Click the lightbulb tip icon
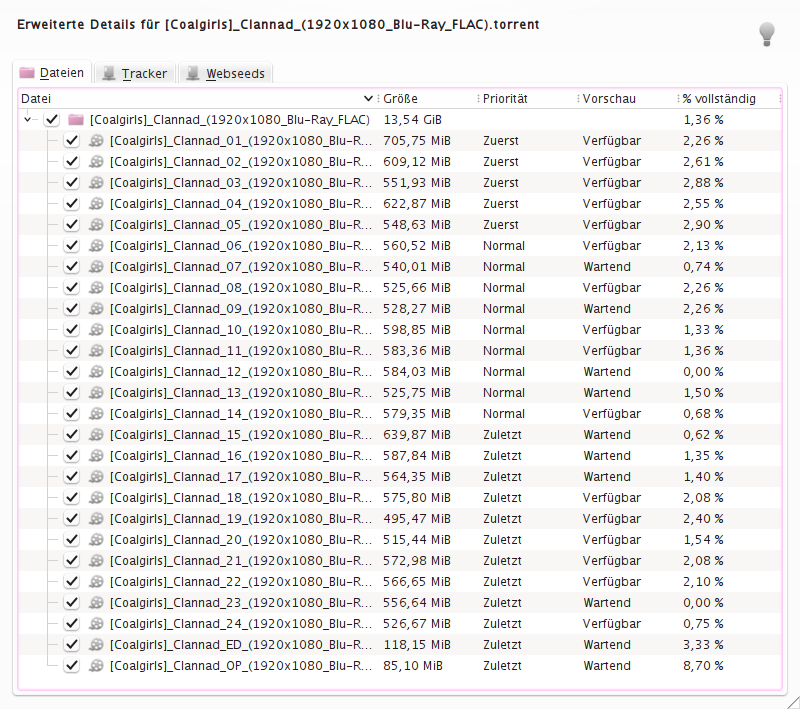 (766, 34)
